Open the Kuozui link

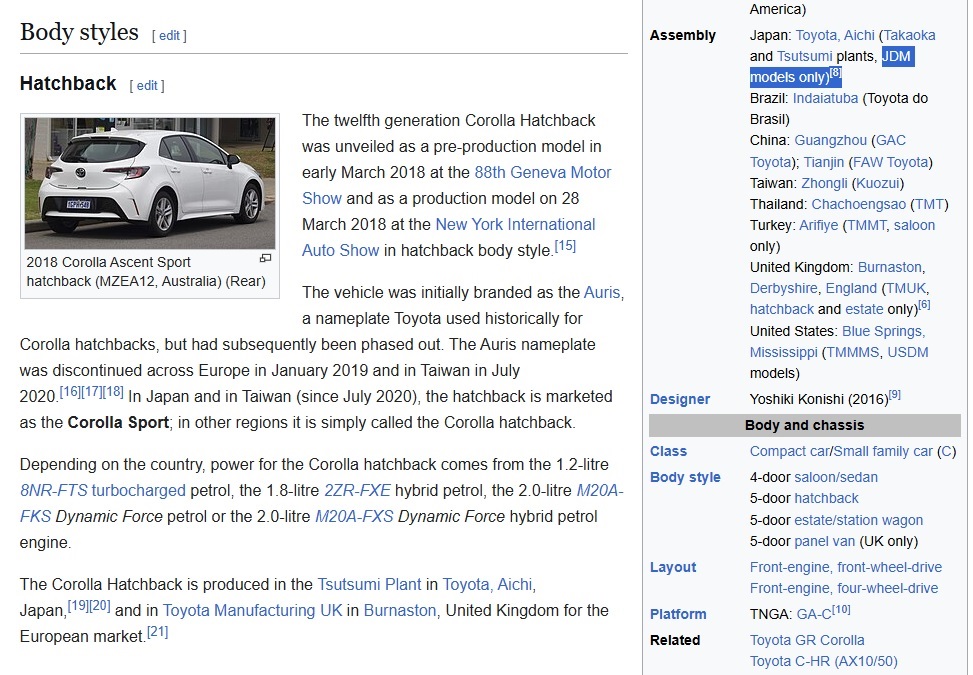(x=877, y=184)
